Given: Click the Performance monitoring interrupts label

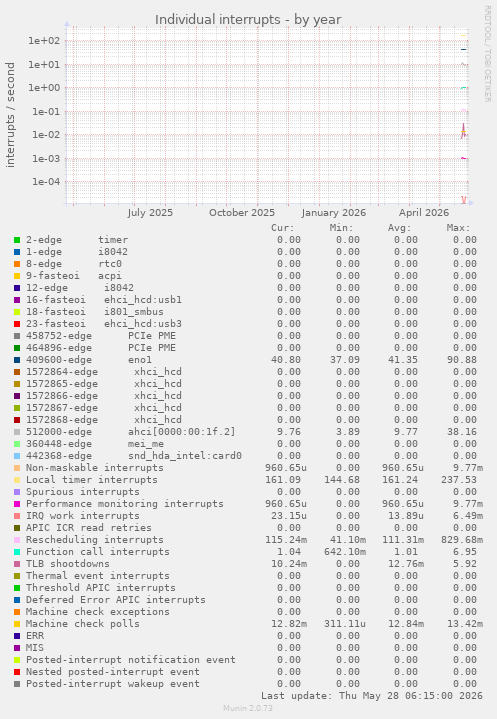Looking at the screenshot, I should click(x=125, y=503).
